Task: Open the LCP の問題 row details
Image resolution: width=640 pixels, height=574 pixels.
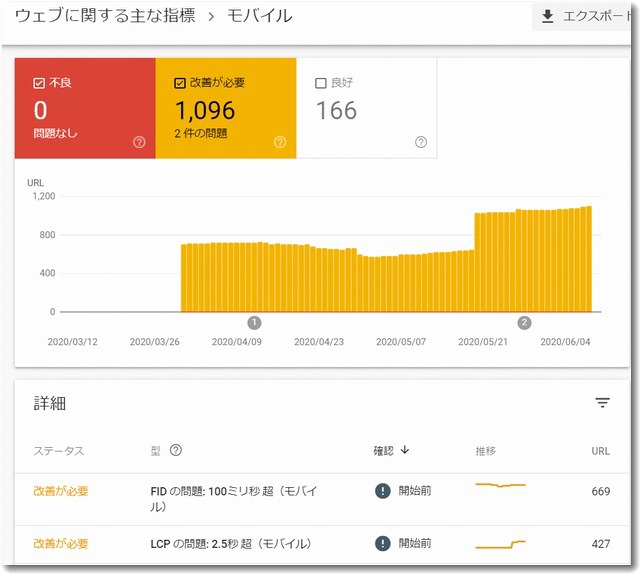Action: [x=230, y=543]
